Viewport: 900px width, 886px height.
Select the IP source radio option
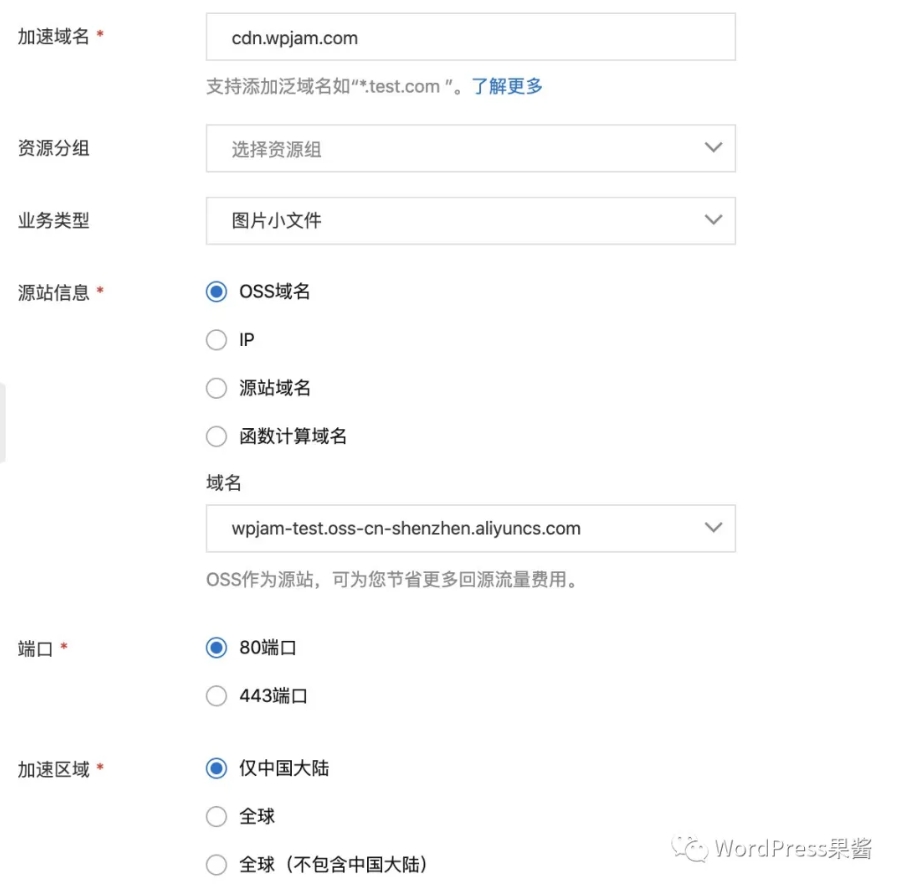[x=216, y=340]
